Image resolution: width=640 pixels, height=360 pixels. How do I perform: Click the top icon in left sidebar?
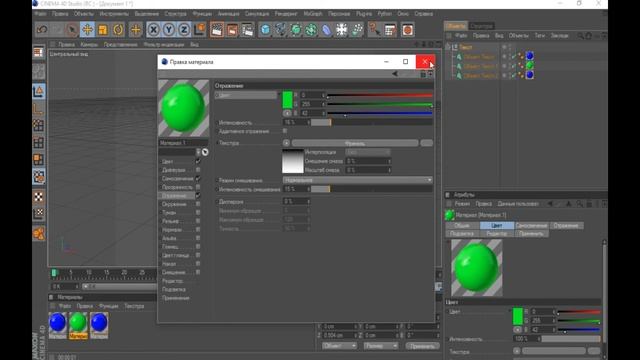coord(39,52)
